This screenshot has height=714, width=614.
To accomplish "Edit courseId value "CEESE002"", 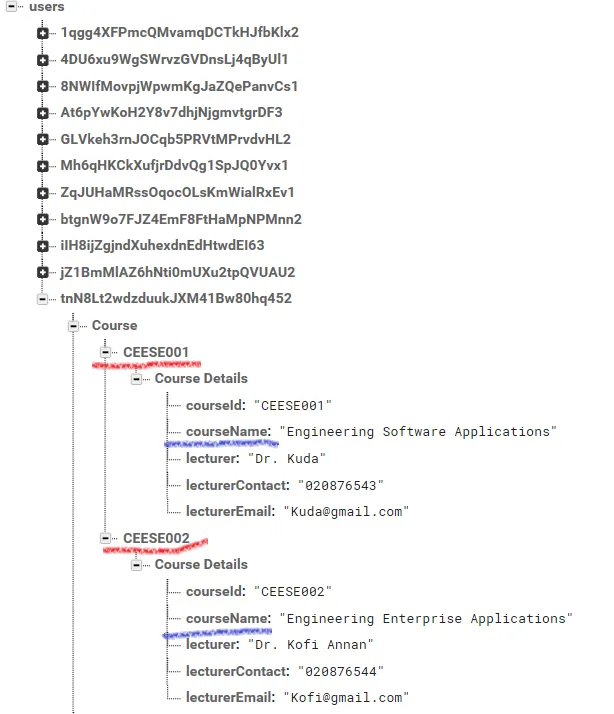I will coord(292,592).
